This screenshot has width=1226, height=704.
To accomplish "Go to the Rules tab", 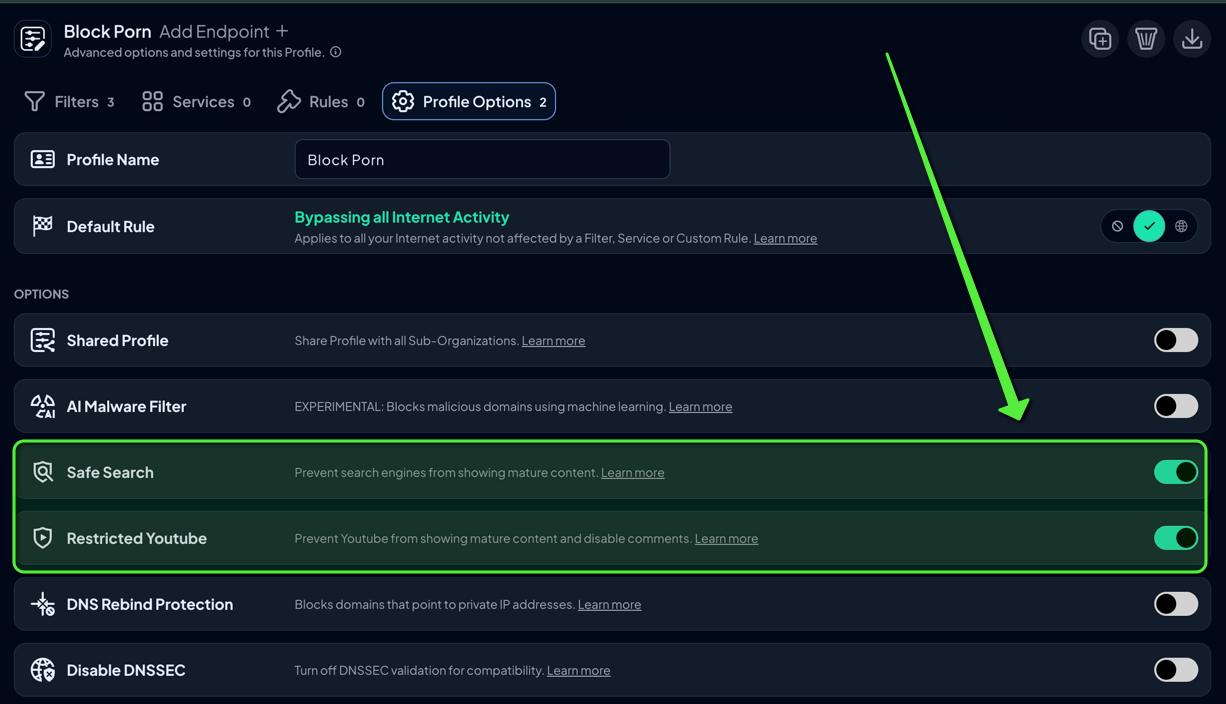I will pyautogui.click(x=321, y=102).
